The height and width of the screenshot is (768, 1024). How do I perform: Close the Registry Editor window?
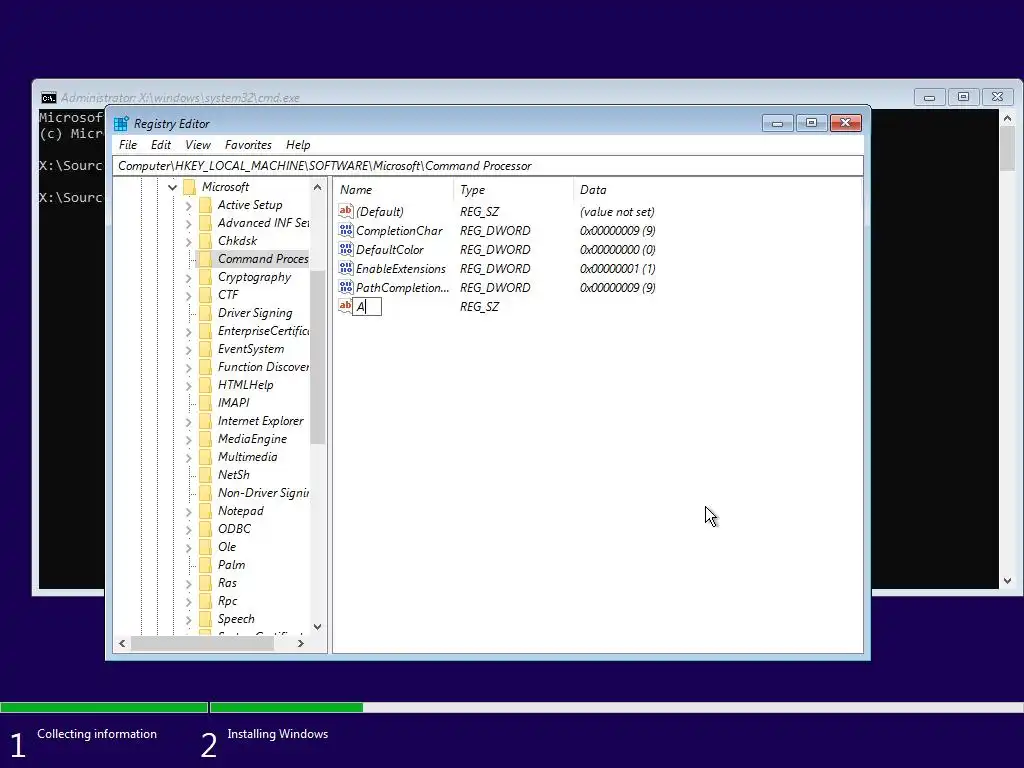click(x=846, y=123)
